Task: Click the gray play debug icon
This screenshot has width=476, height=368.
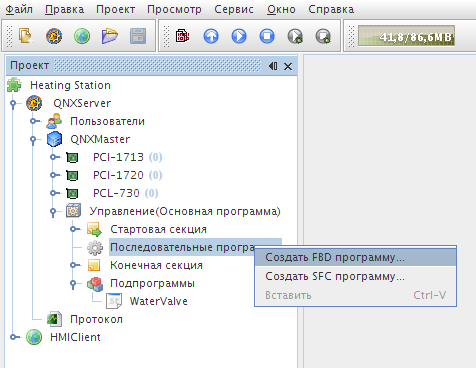Action: (295, 36)
